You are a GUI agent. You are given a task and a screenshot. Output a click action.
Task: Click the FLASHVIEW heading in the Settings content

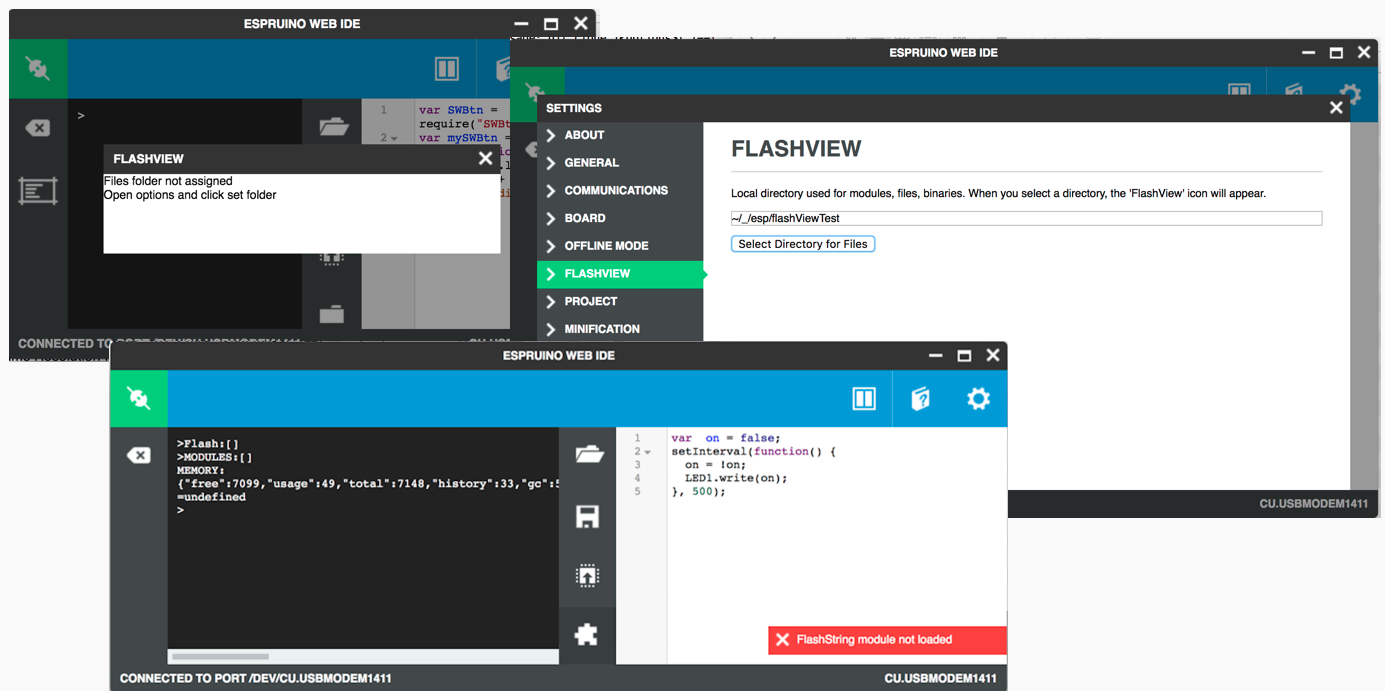[x=796, y=149]
